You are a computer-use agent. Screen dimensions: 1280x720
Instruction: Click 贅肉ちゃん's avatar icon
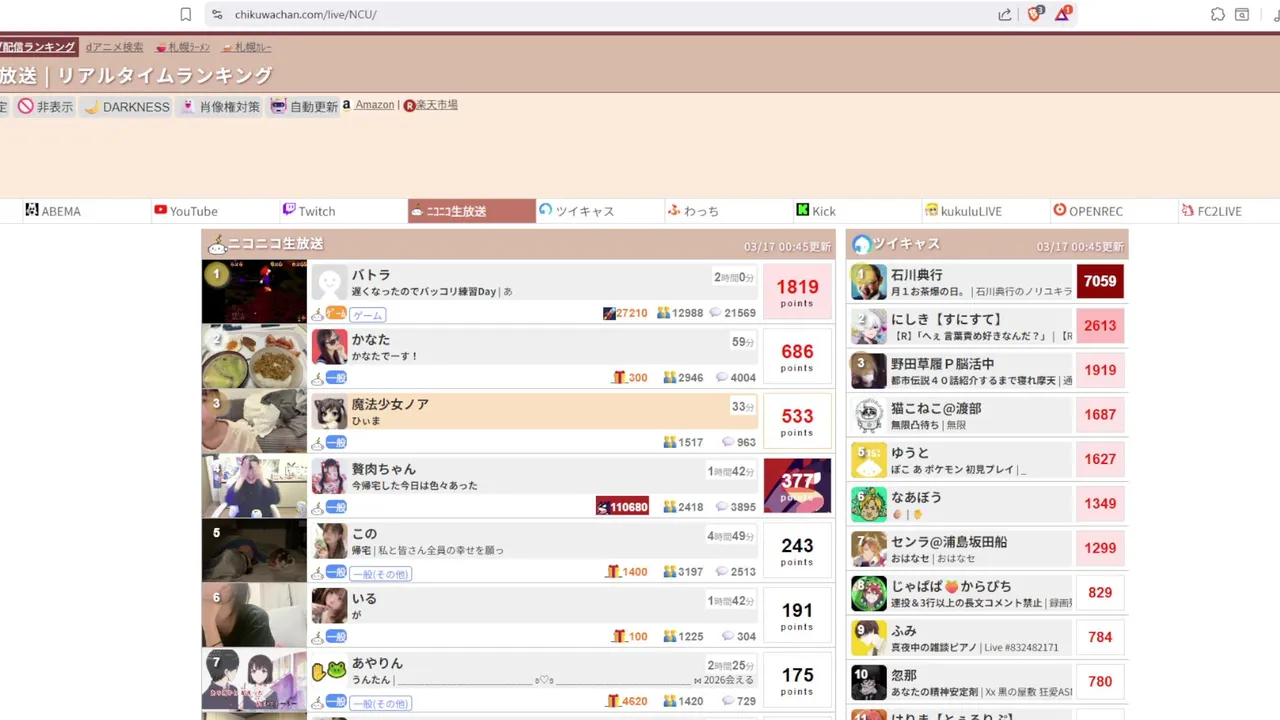[330, 477]
